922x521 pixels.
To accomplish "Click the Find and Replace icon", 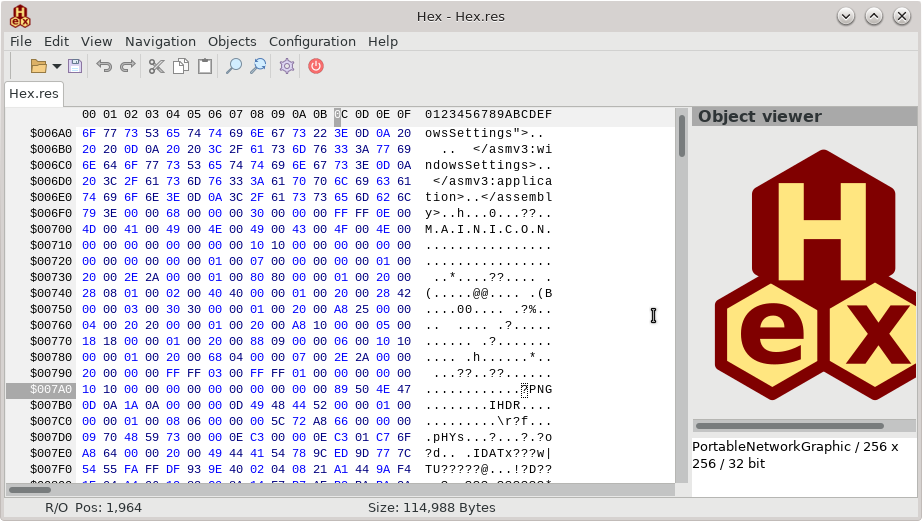I will 258,66.
